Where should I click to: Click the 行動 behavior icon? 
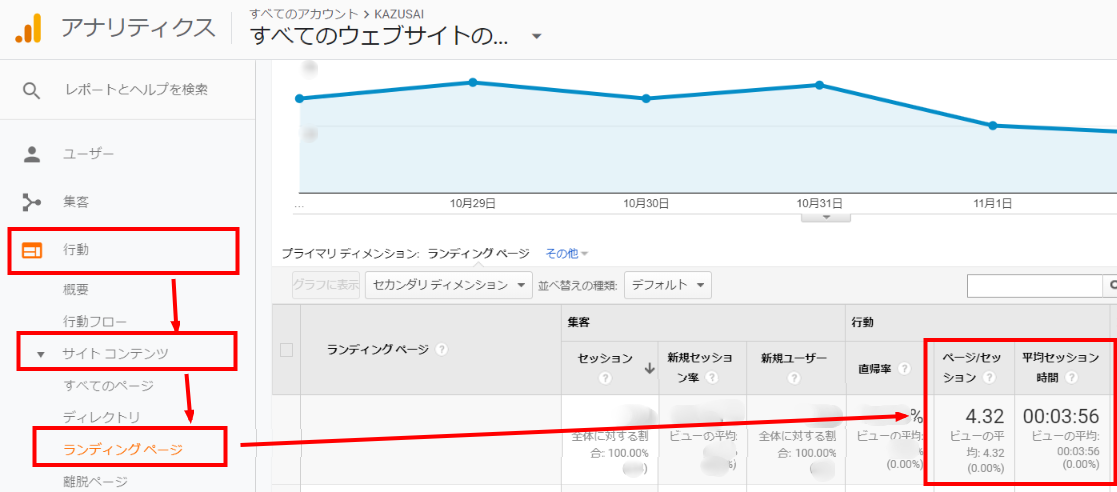point(32,250)
